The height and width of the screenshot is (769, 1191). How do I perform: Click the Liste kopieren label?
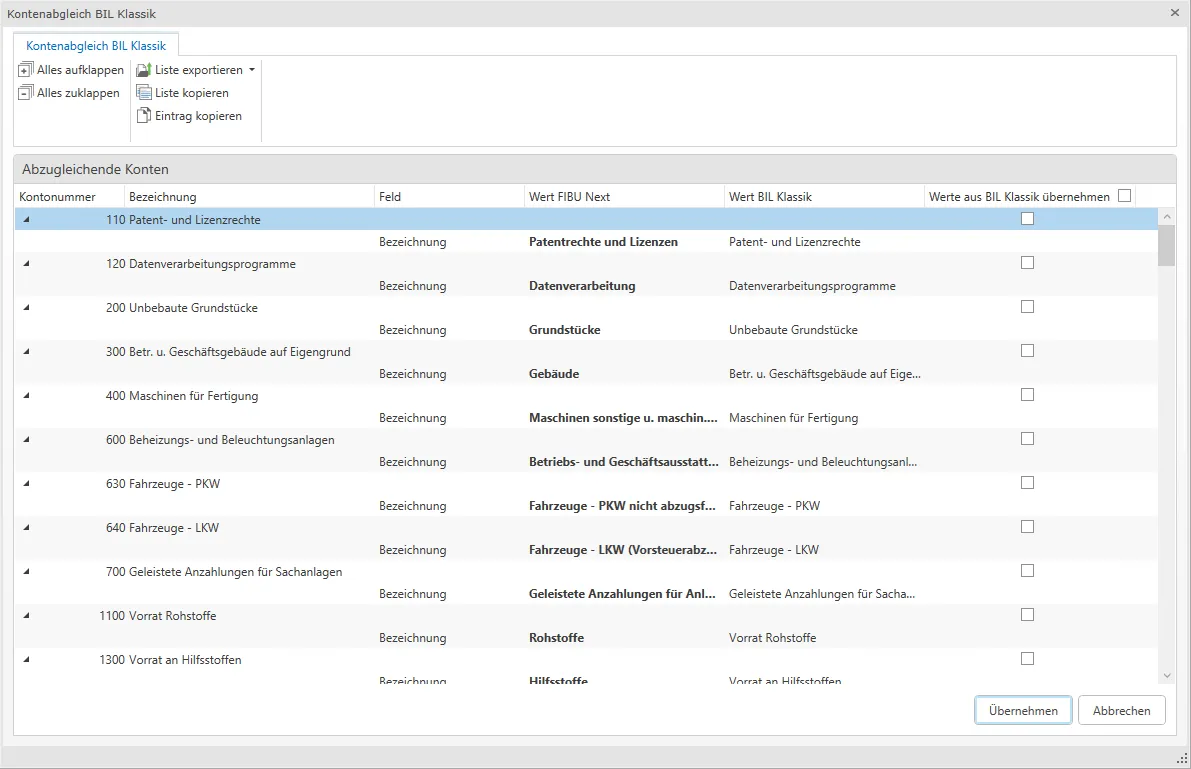coord(191,93)
